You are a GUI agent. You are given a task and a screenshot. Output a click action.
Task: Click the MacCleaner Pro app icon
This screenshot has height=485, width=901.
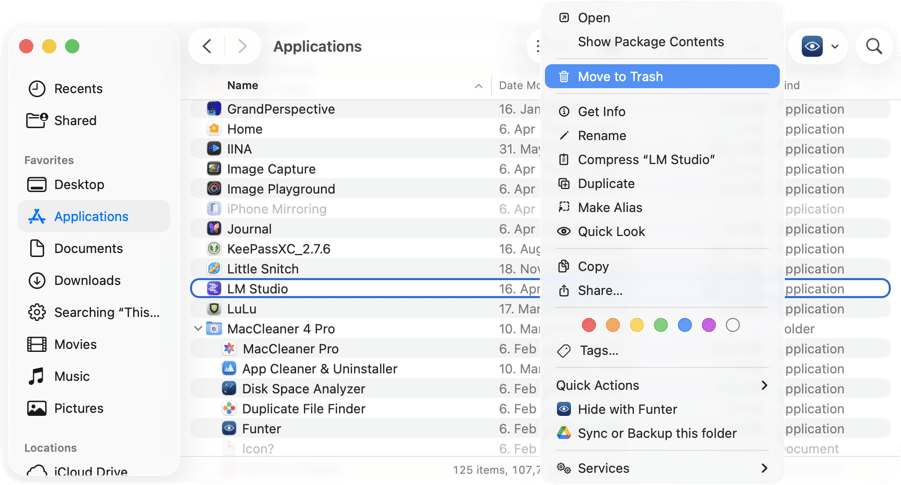pyautogui.click(x=229, y=348)
